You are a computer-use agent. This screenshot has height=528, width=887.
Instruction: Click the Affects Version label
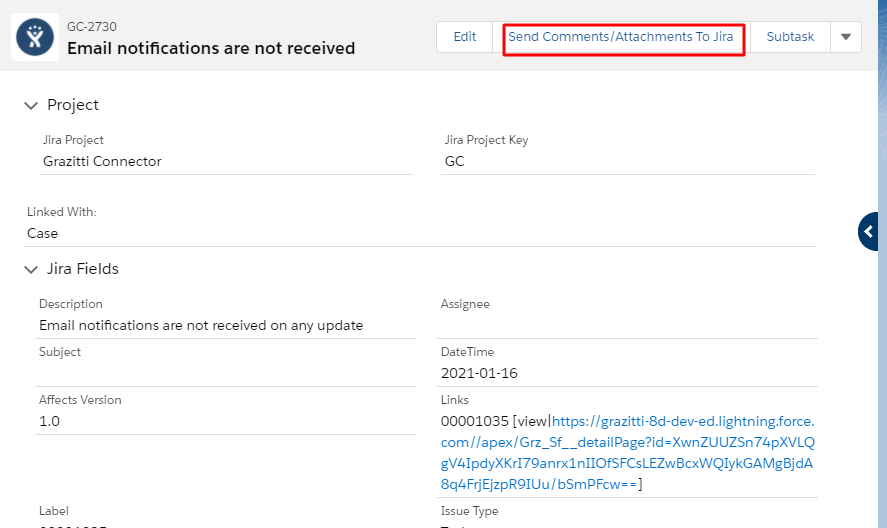pos(80,400)
